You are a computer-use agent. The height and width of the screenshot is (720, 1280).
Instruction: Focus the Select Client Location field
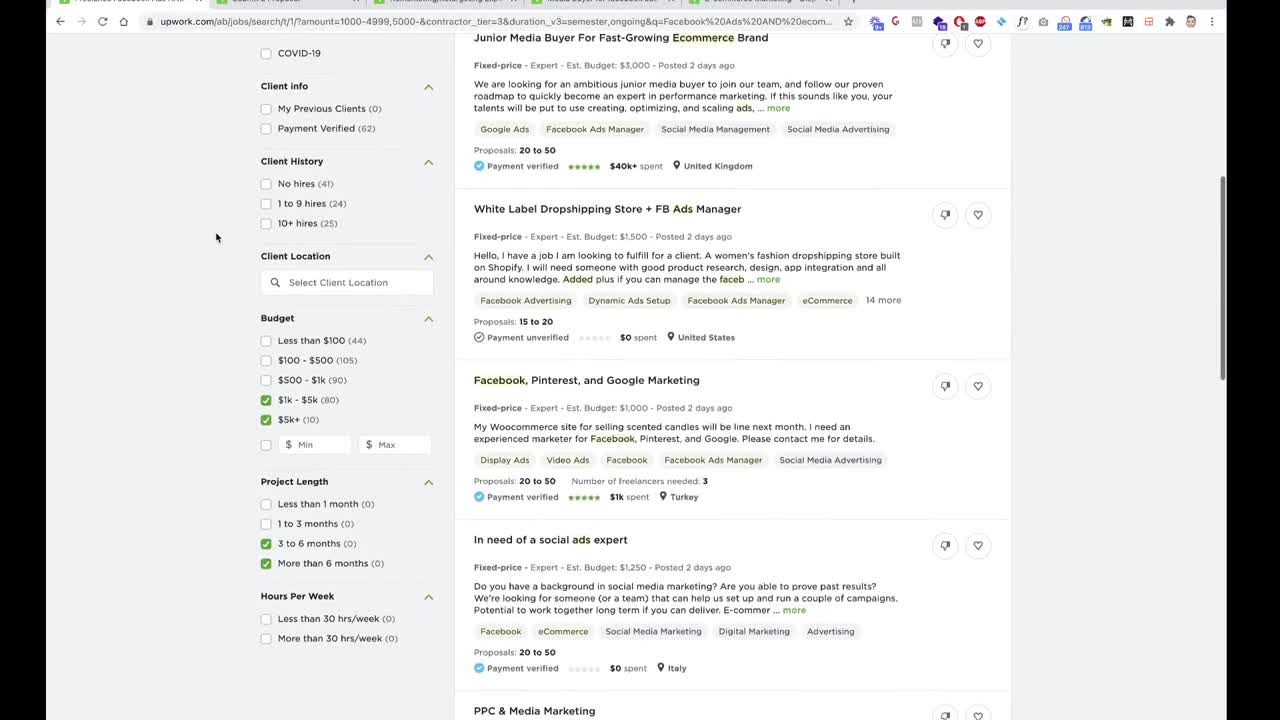[x=347, y=282]
